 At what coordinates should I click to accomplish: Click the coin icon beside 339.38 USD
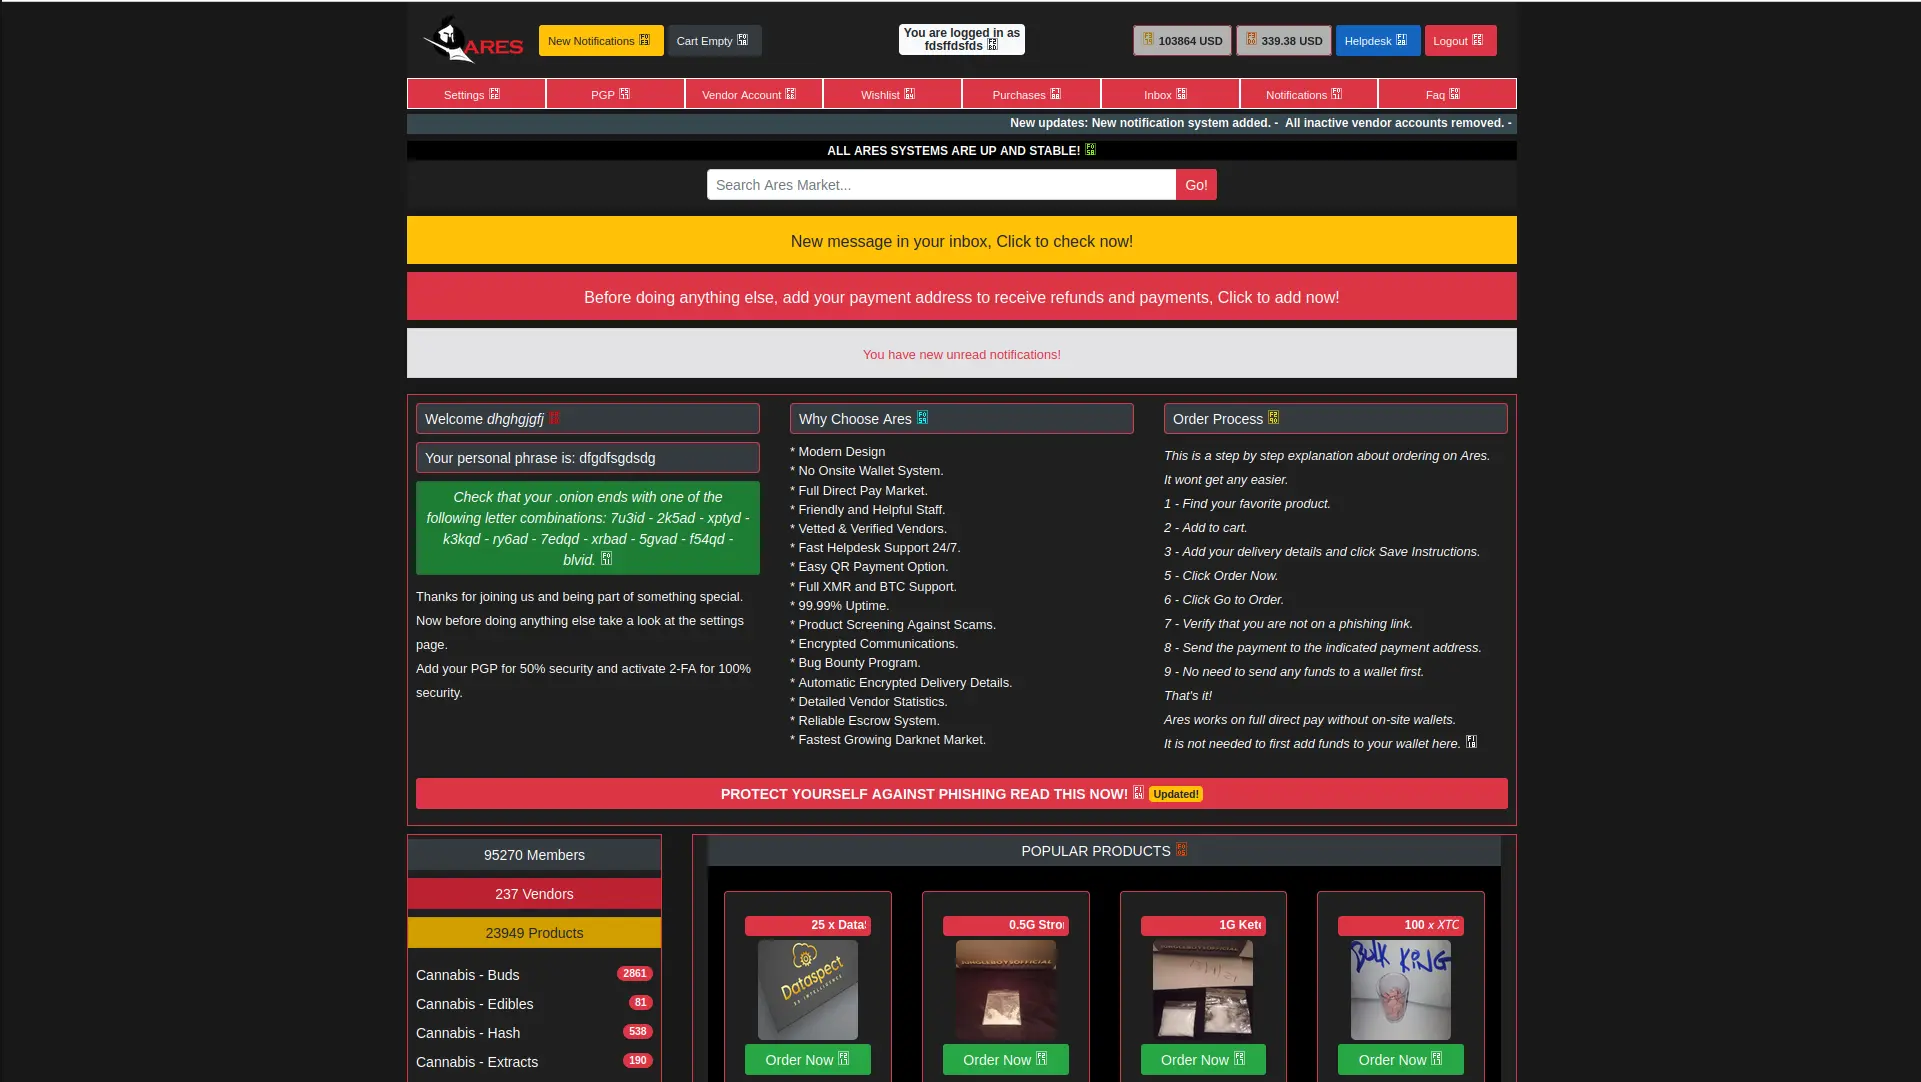(1251, 40)
